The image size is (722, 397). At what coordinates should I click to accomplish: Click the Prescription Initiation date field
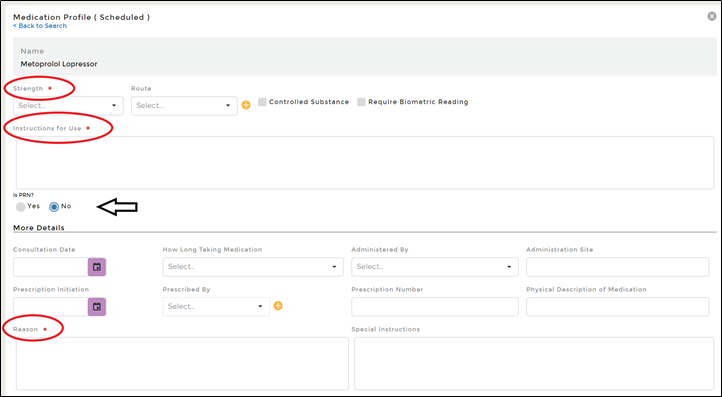click(x=51, y=307)
